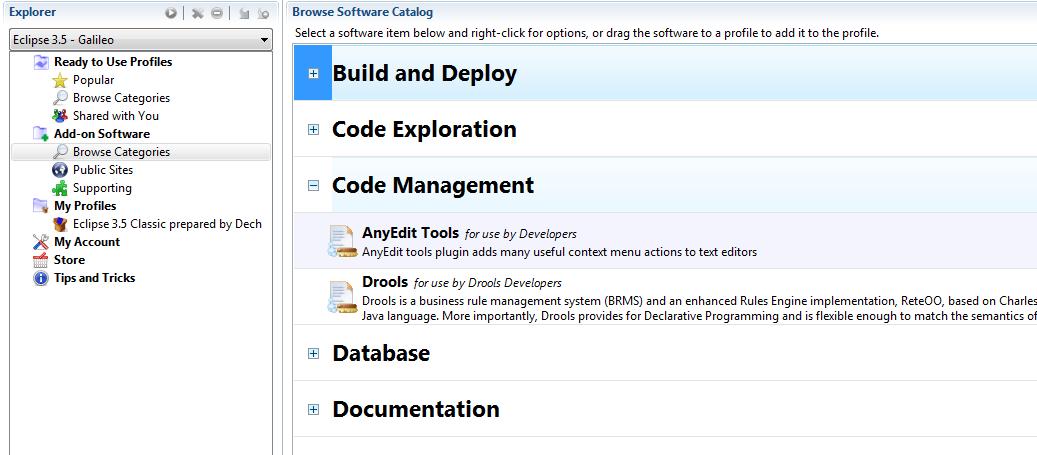Select the Database heading

click(x=381, y=353)
